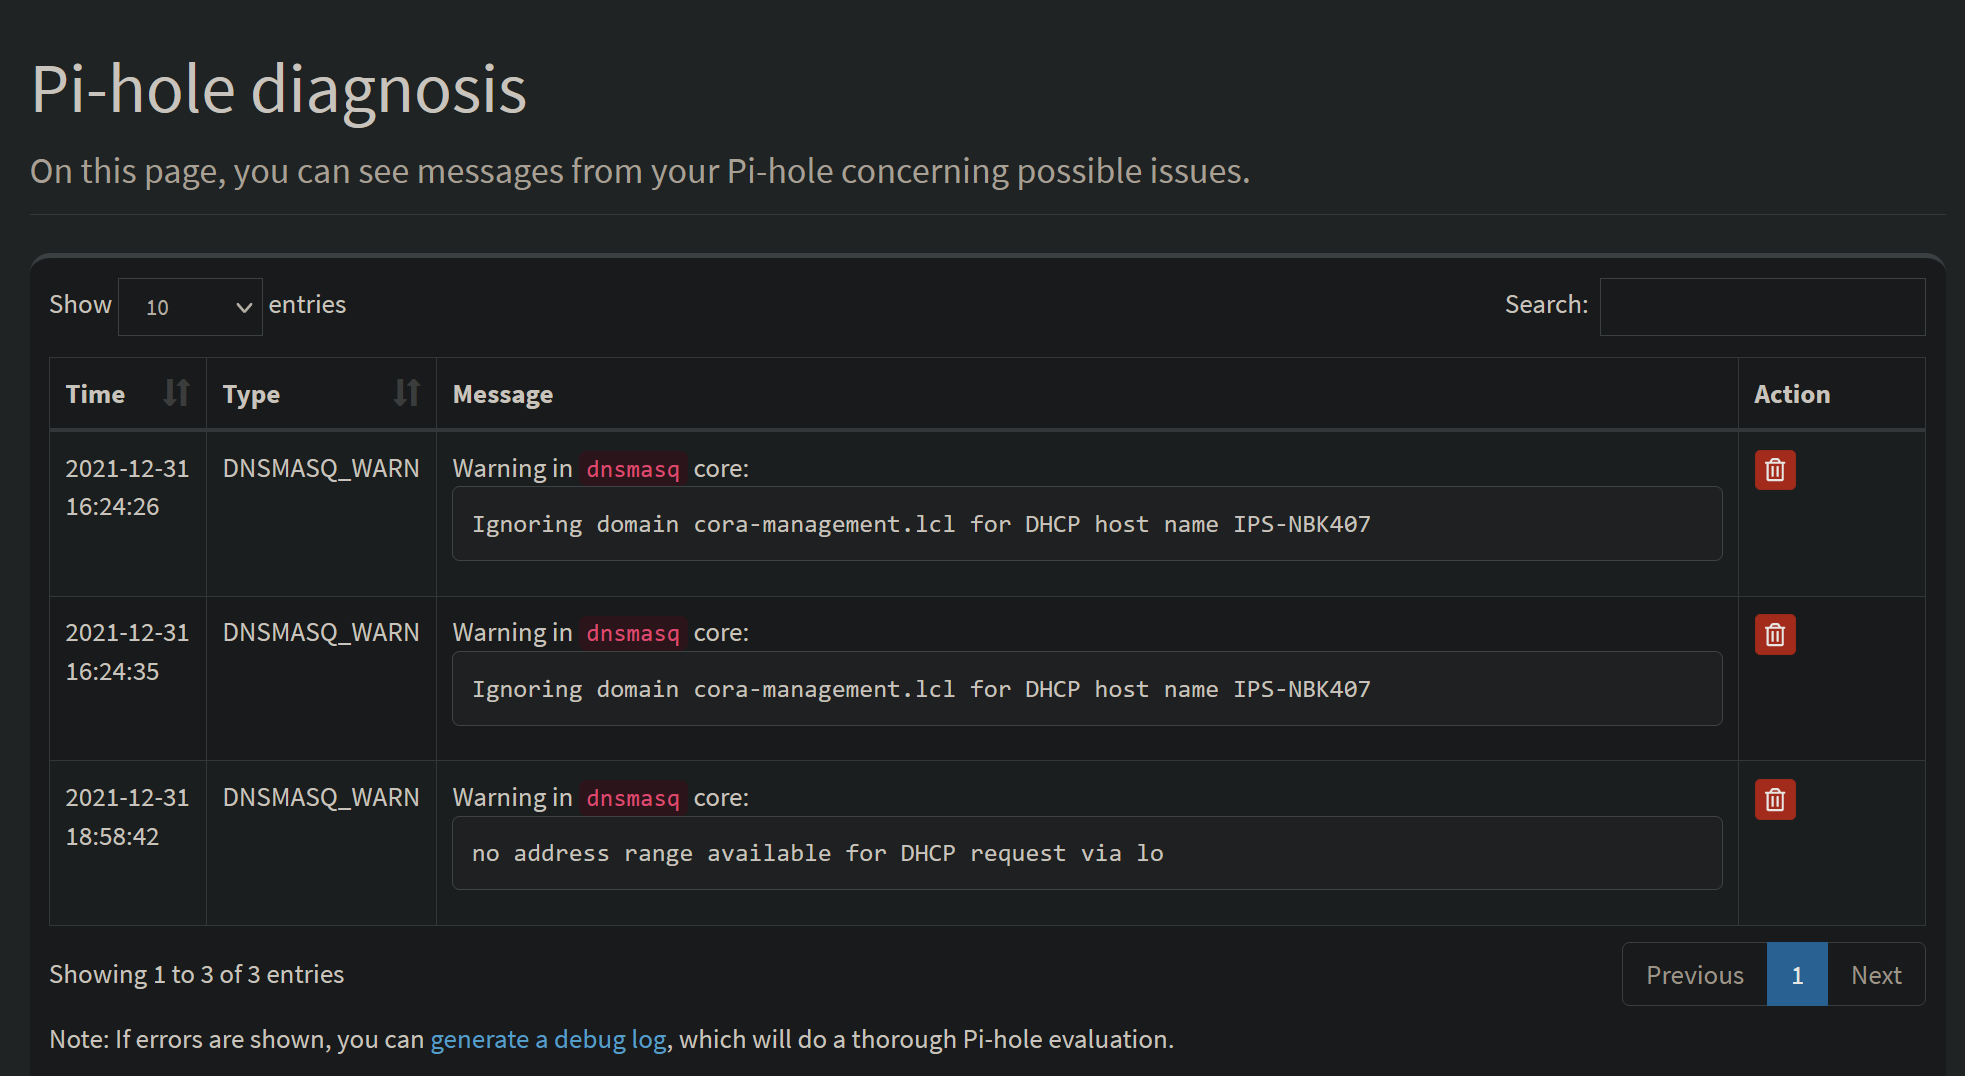This screenshot has height=1076, width=1965.
Task: Click dnsmasq code tag in 16:24:26 row
Action: pyautogui.click(x=633, y=469)
